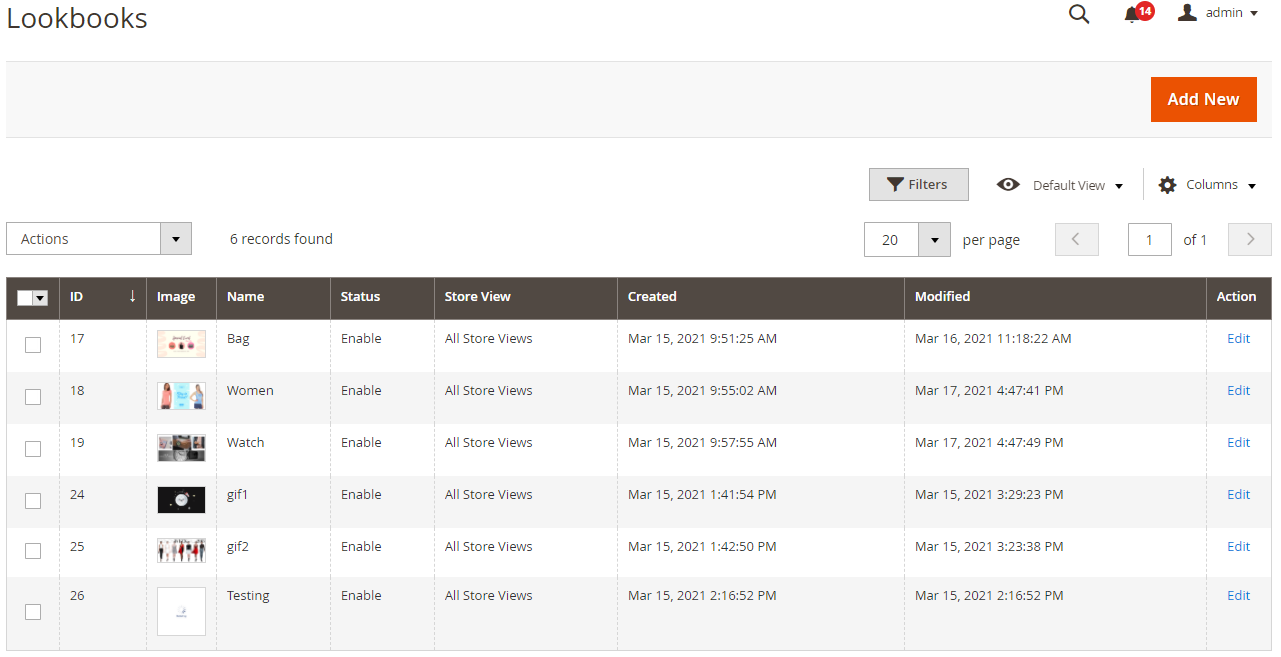Image resolution: width=1281 pixels, height=657 pixels.
Task: Click the search magnifier icon
Action: tap(1079, 14)
